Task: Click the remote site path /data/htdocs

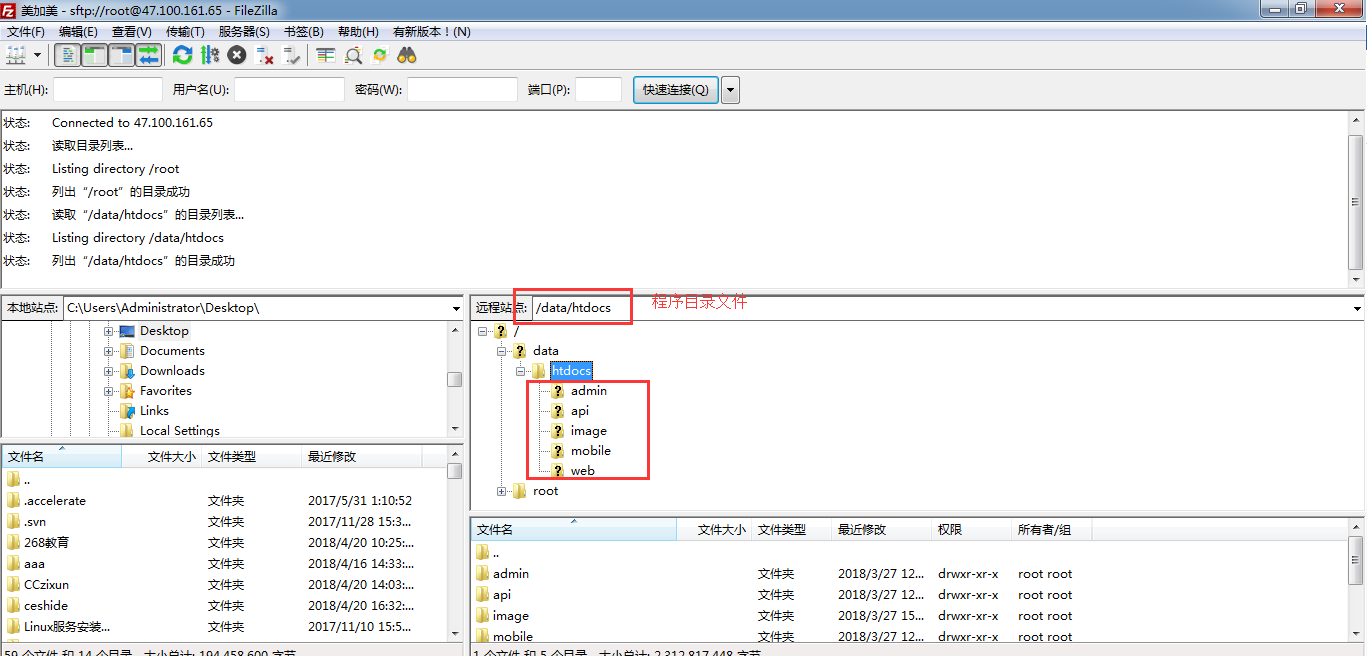Action: [x=573, y=308]
